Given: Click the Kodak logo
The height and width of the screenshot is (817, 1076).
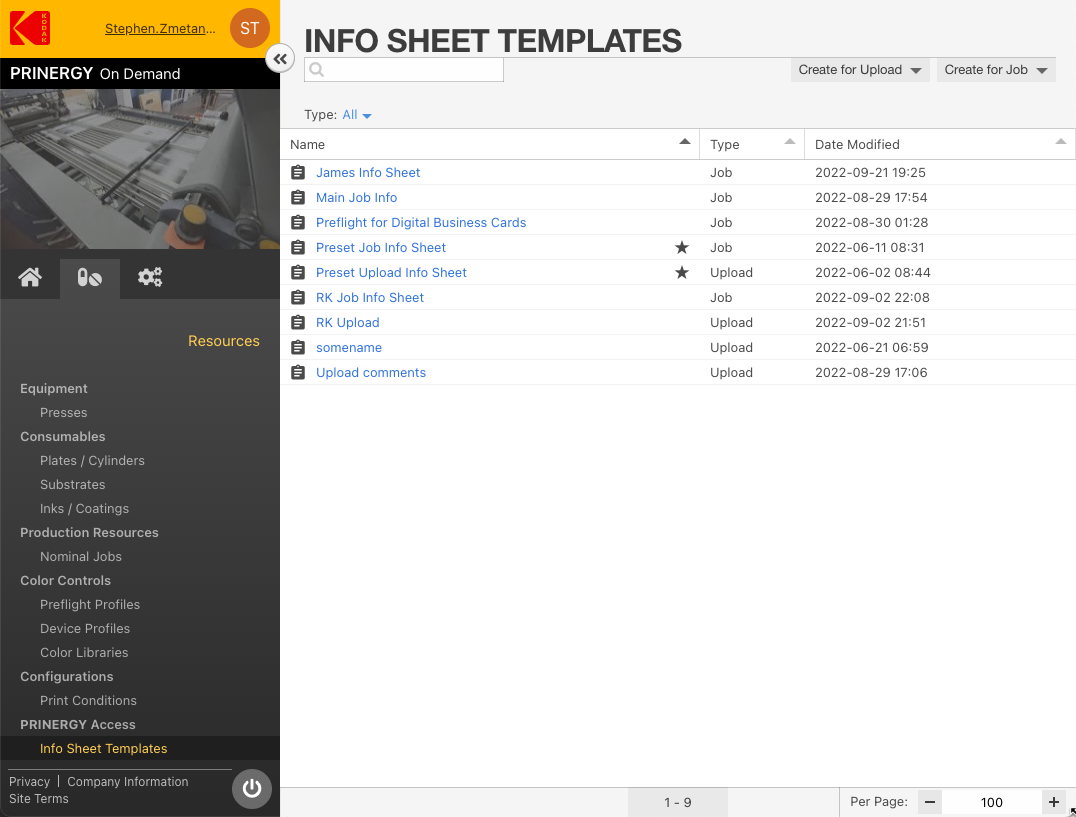Looking at the screenshot, I should (30, 28).
